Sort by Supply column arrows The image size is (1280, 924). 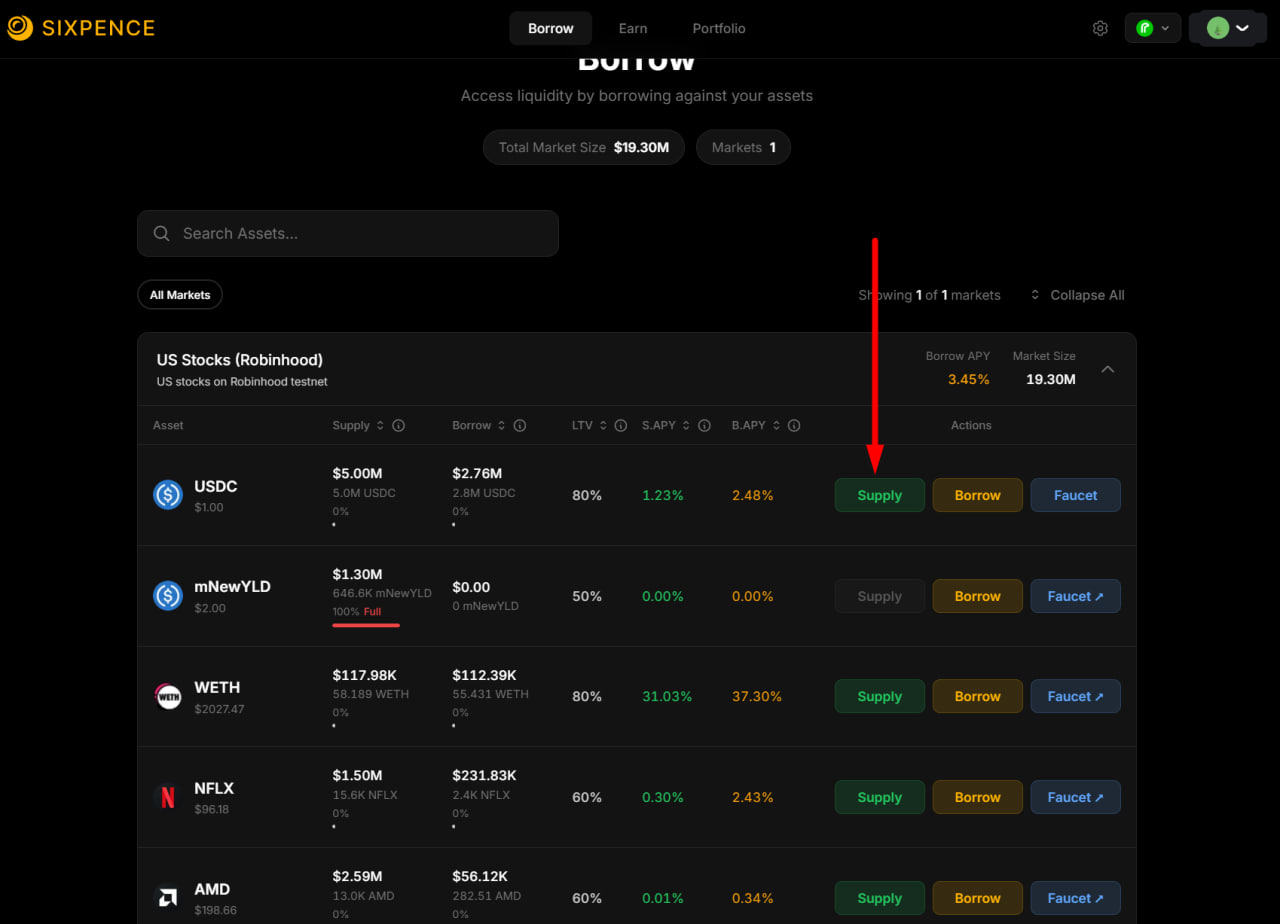click(380, 425)
